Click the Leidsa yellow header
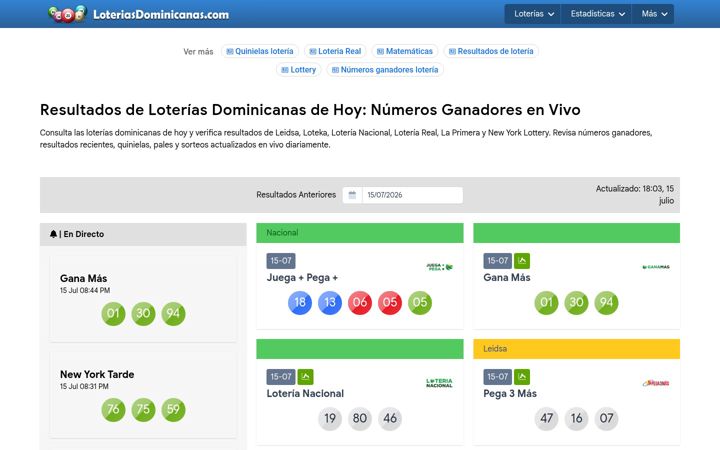Image resolution: width=720 pixels, height=450 pixels. point(576,349)
